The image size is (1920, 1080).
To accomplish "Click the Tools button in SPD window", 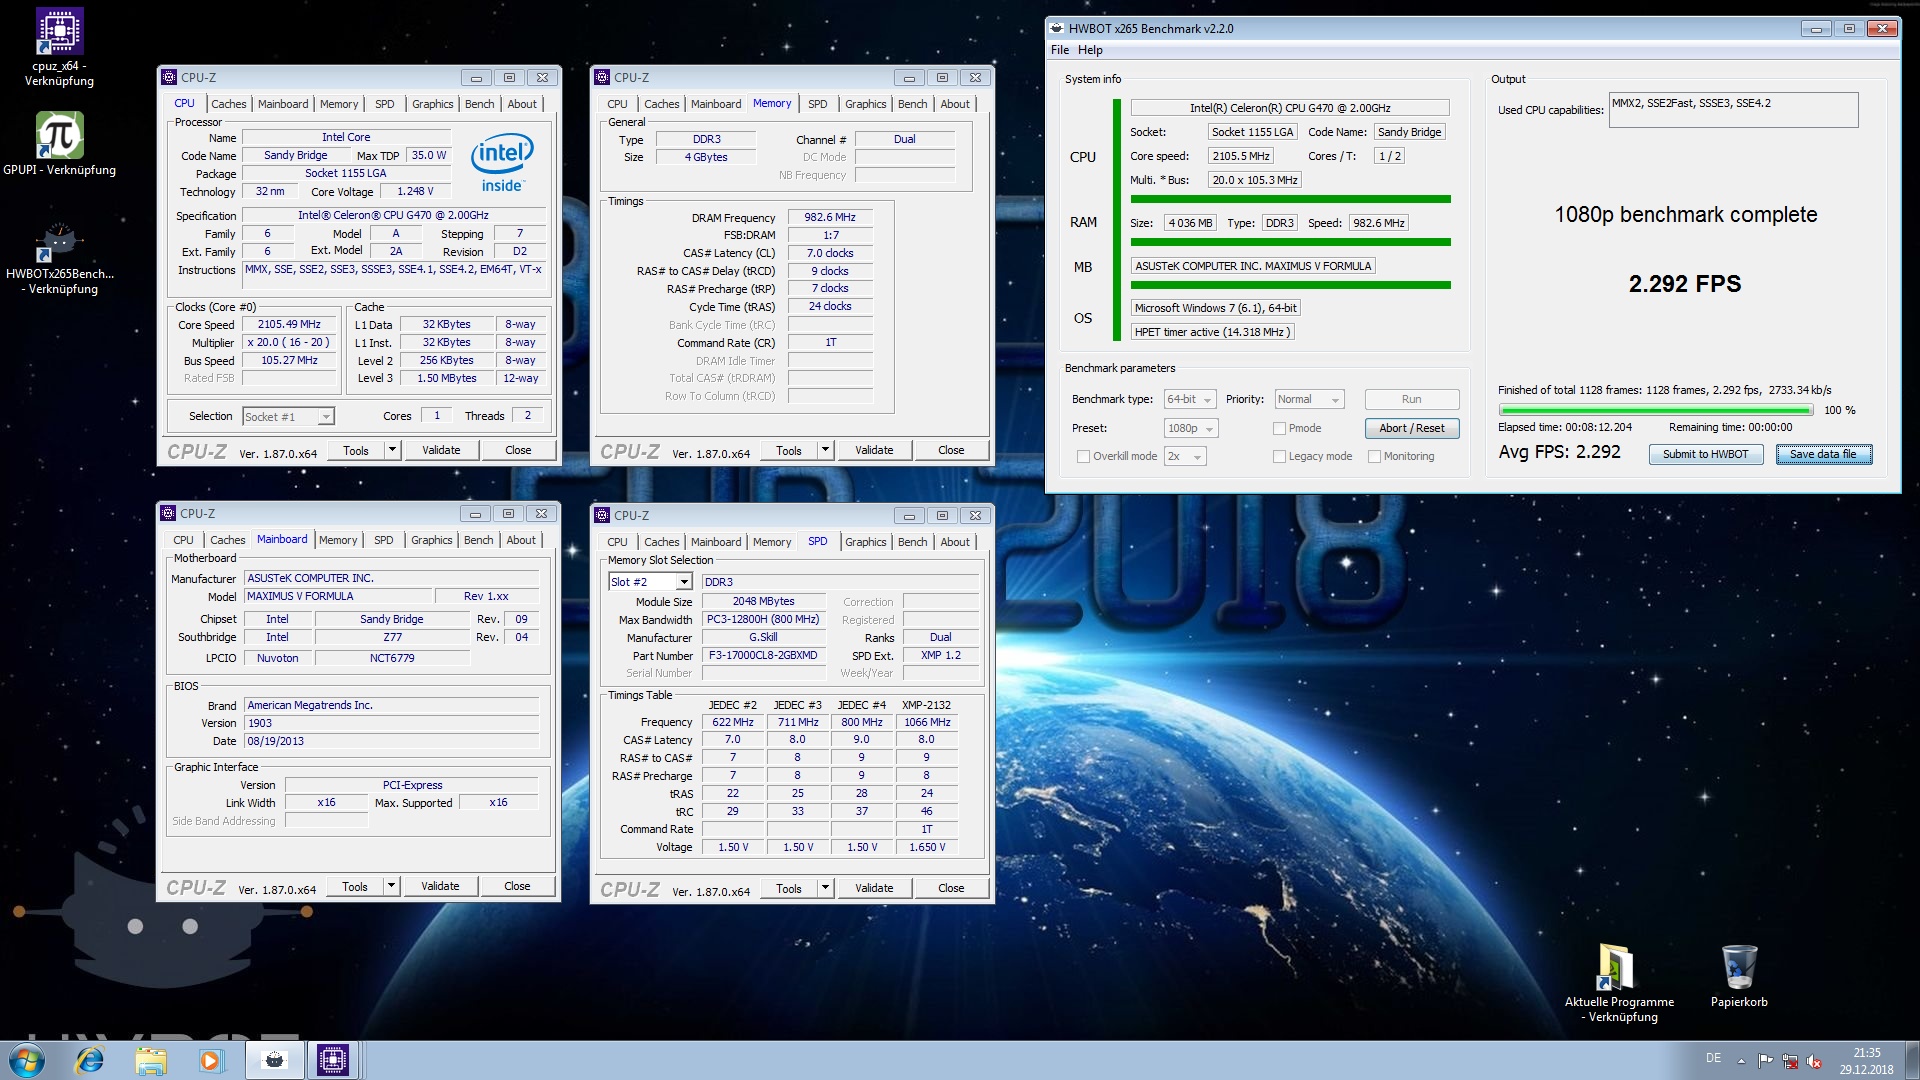I will tap(788, 888).
